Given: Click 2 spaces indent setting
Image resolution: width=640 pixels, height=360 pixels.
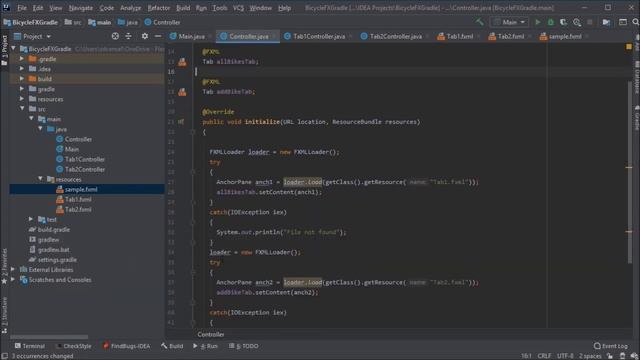Looking at the screenshot, I should point(590,356).
